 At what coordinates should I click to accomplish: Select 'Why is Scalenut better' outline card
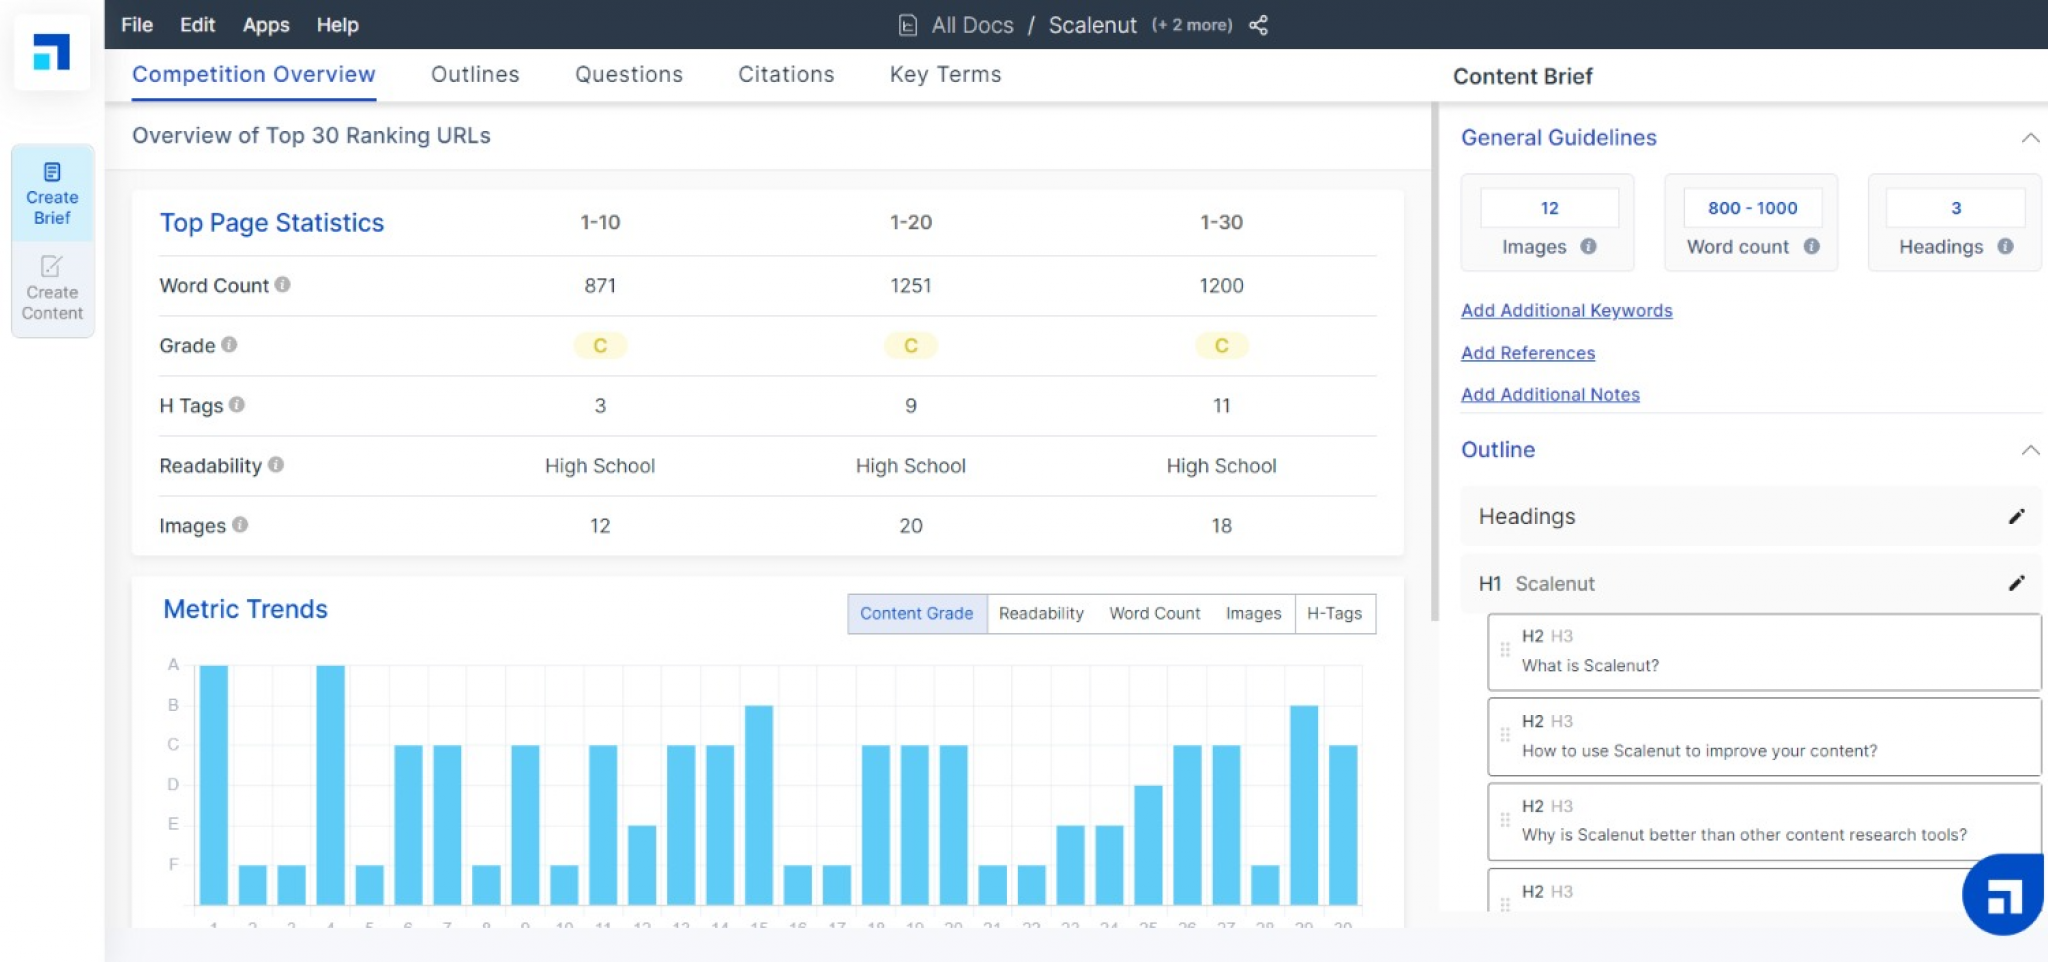[1764, 822]
